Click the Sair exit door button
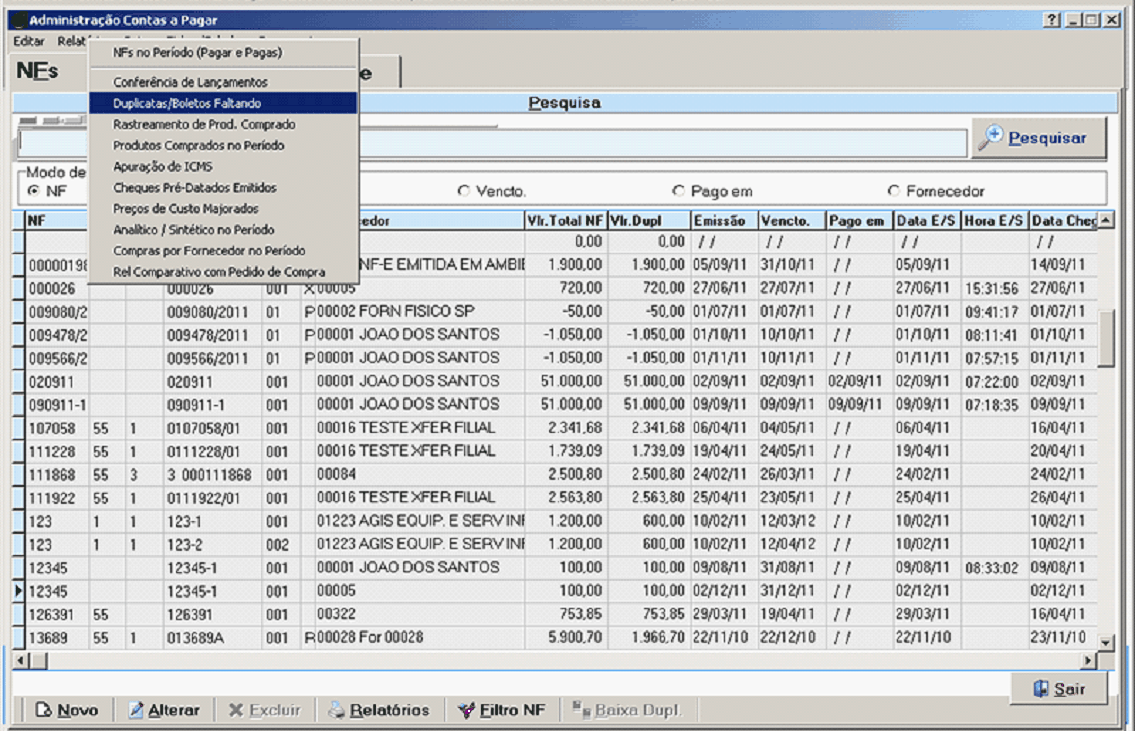This screenshot has height=732, width=1136. [x=1058, y=689]
